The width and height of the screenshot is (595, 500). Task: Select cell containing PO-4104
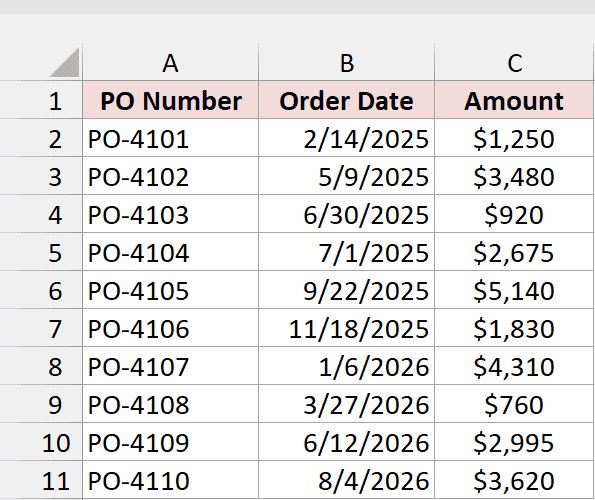coord(170,252)
